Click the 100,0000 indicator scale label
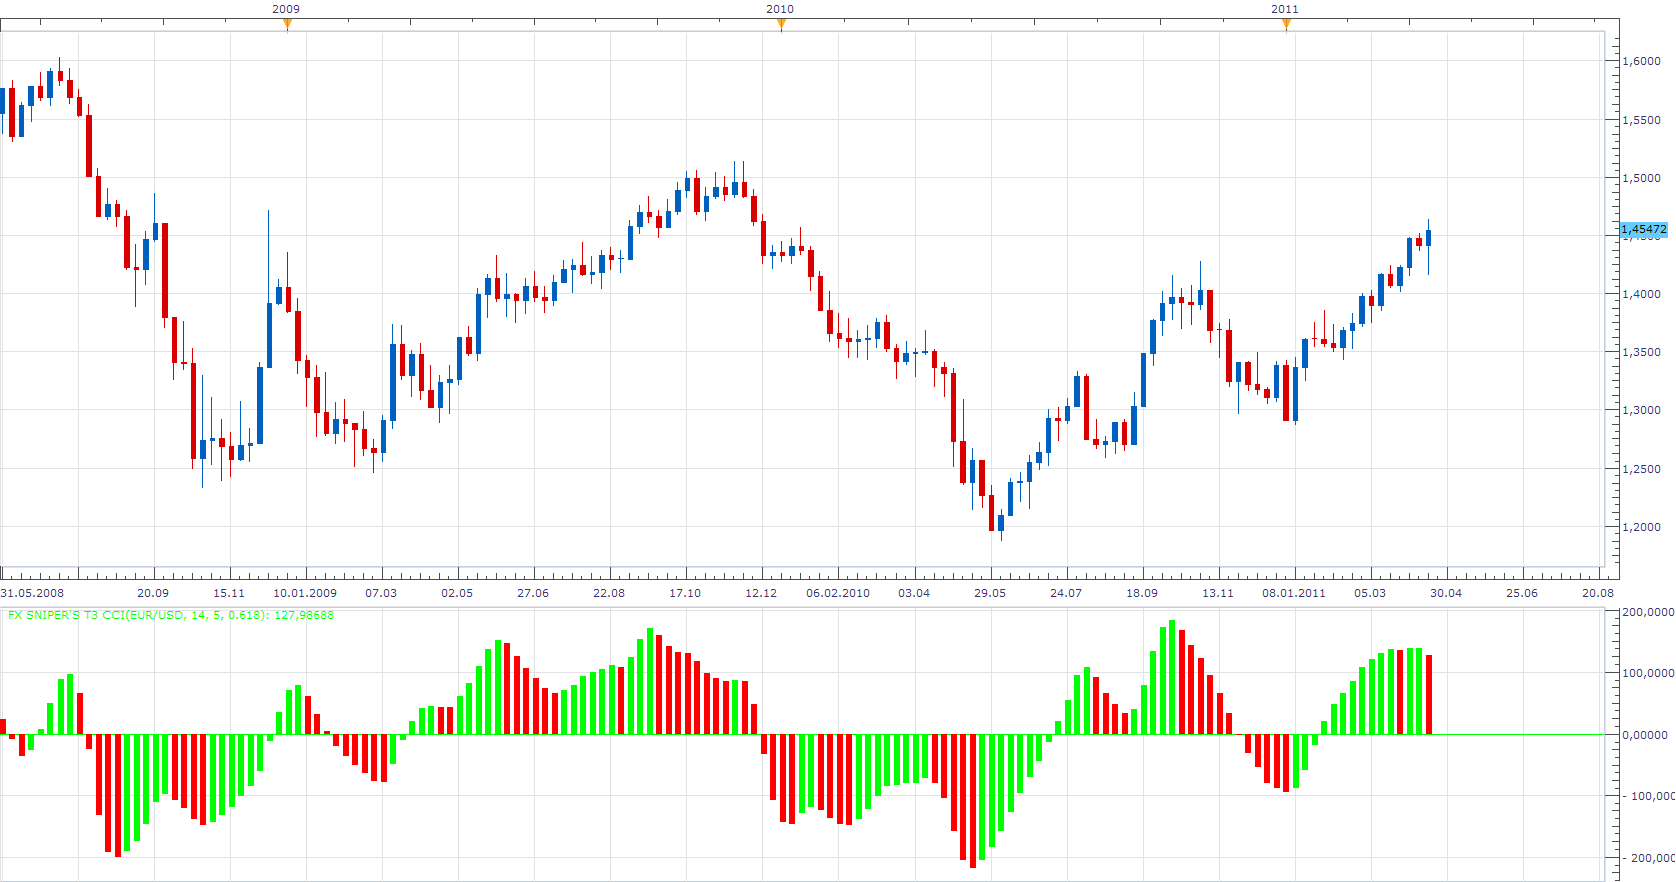The width and height of the screenshot is (1676, 882). [x=1648, y=673]
